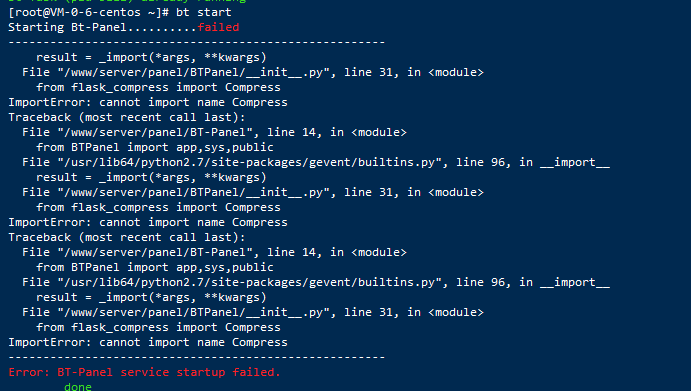The image size is (691, 391).
Task: Click the dashed separator below Starting Bt-Panel
Action: [197, 42]
